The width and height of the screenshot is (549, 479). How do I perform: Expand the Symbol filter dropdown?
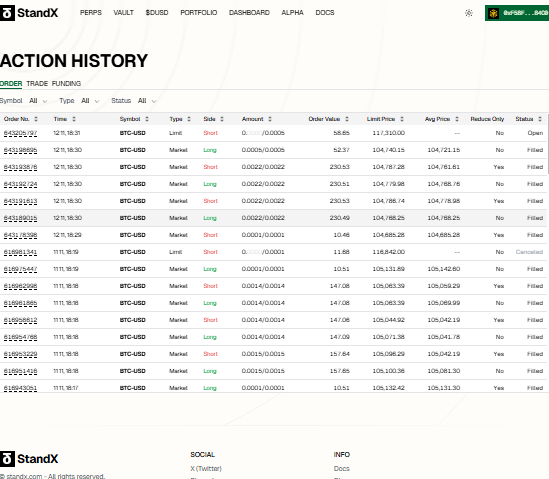point(38,101)
